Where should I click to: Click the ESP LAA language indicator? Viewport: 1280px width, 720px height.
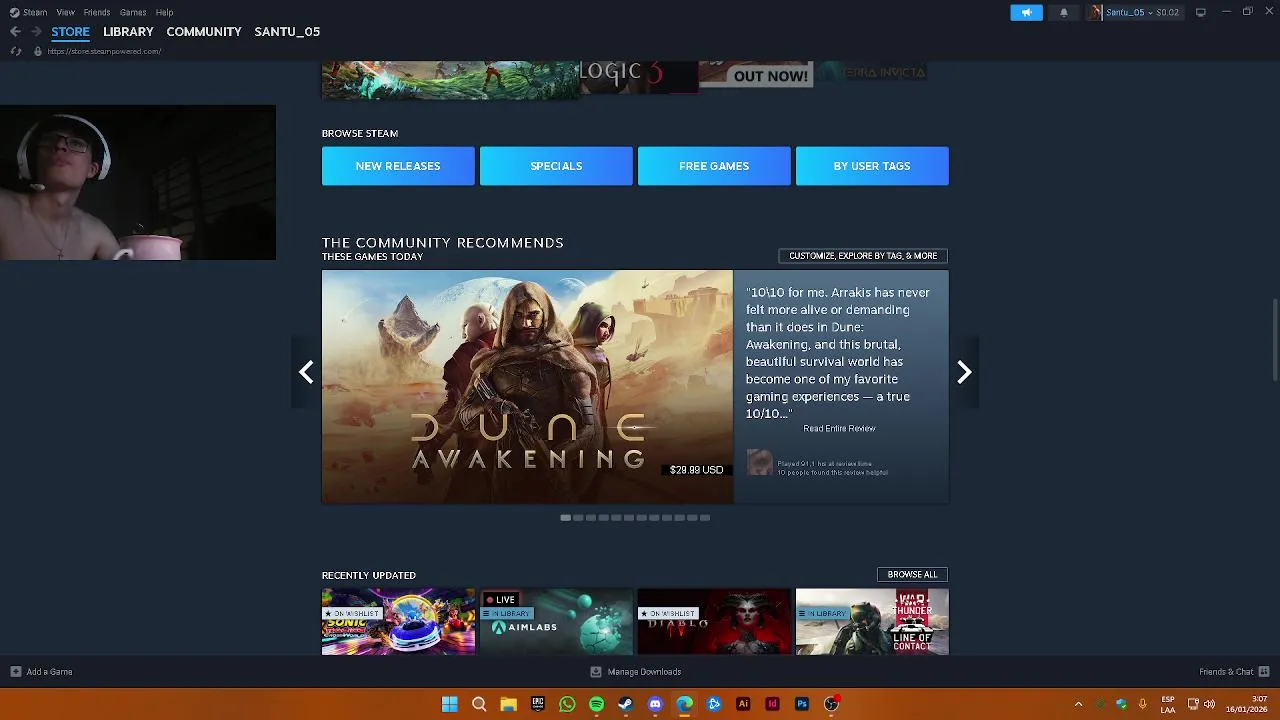coord(1168,704)
